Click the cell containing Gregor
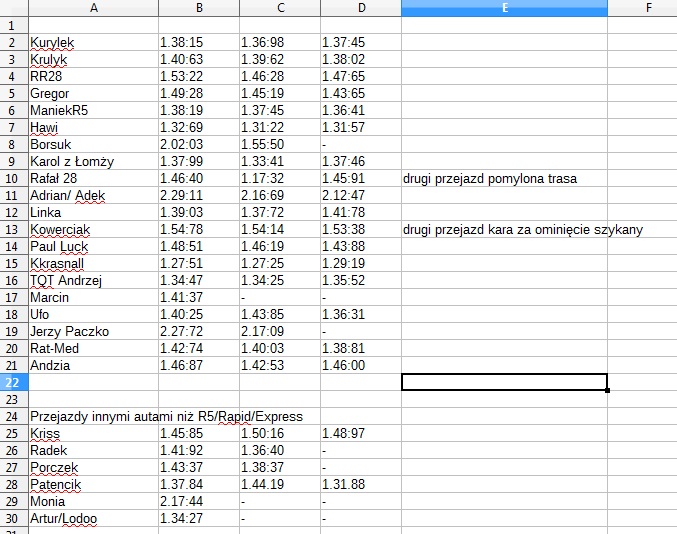This screenshot has width=677, height=534. pyautogui.click(x=93, y=93)
